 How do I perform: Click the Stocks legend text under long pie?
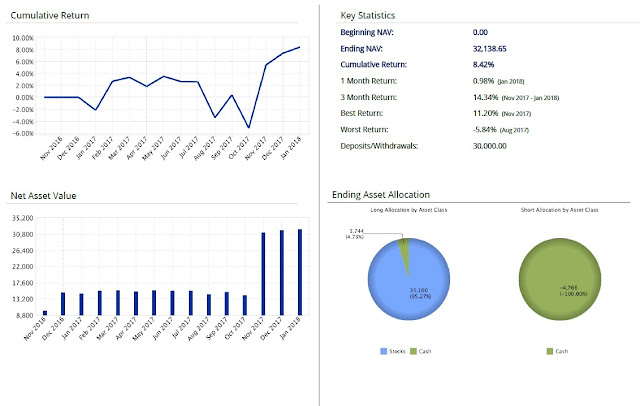pos(397,351)
